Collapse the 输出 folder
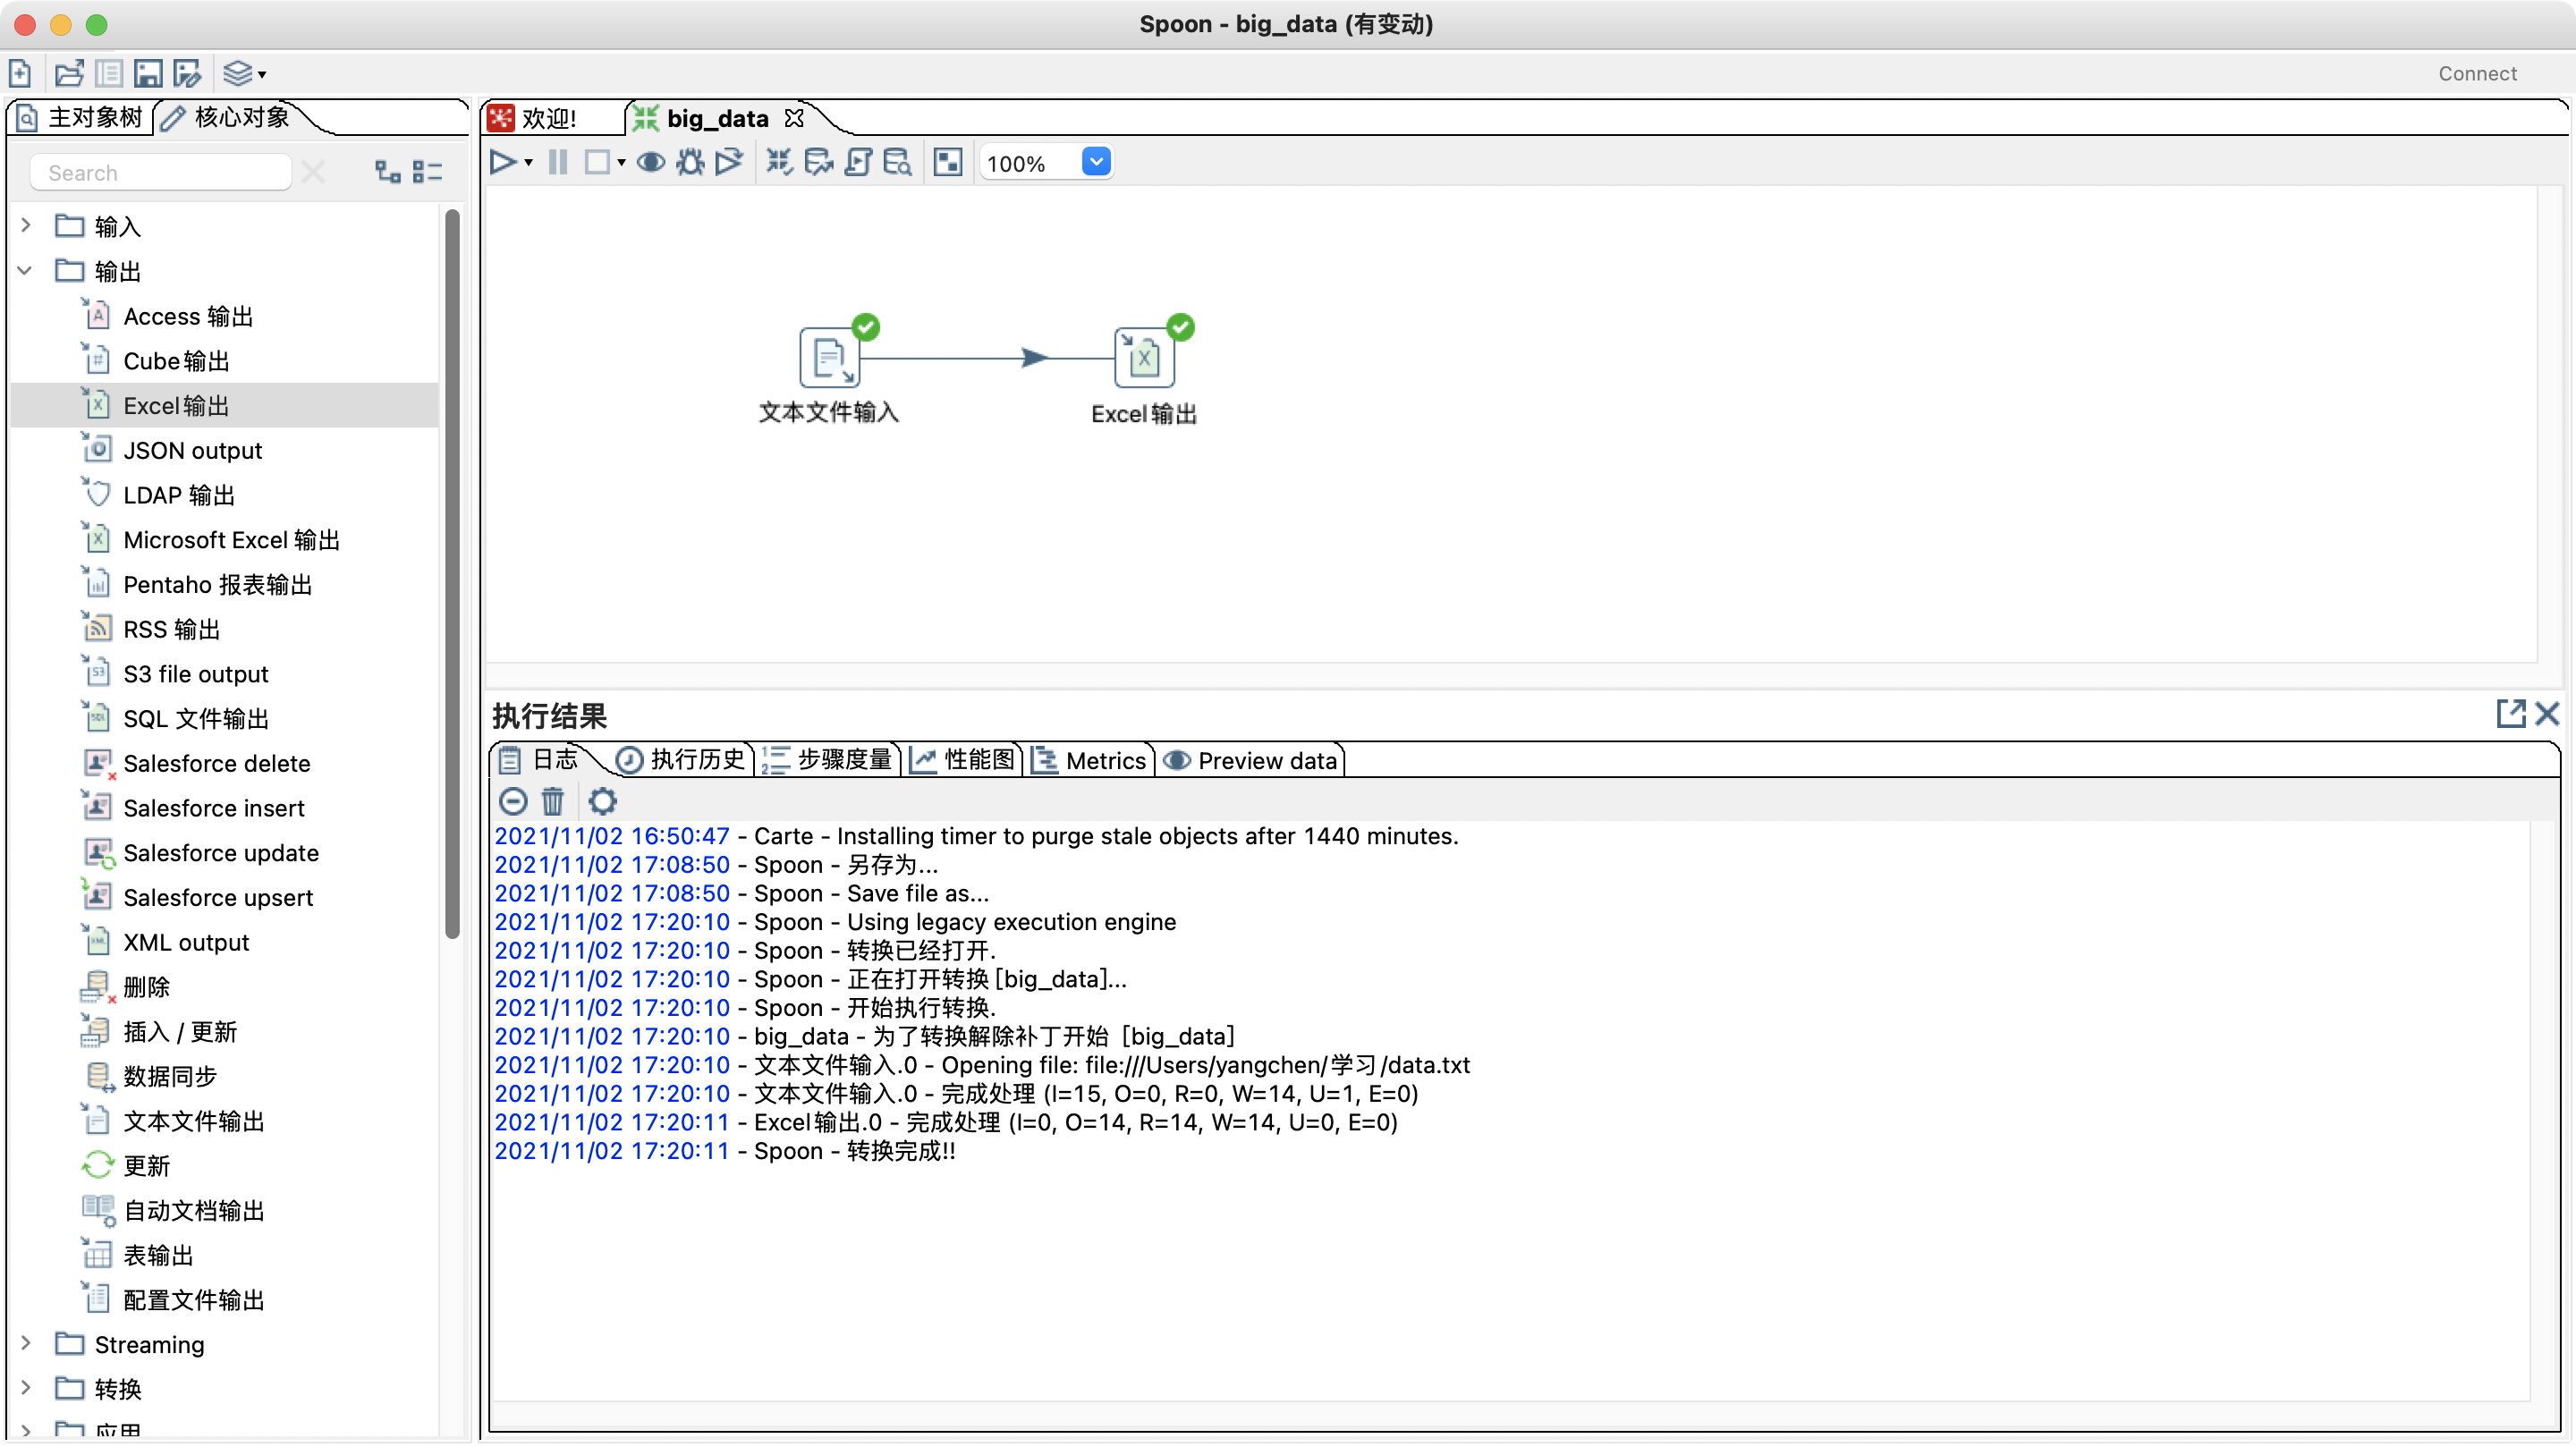The image size is (2576, 1447). (26, 271)
